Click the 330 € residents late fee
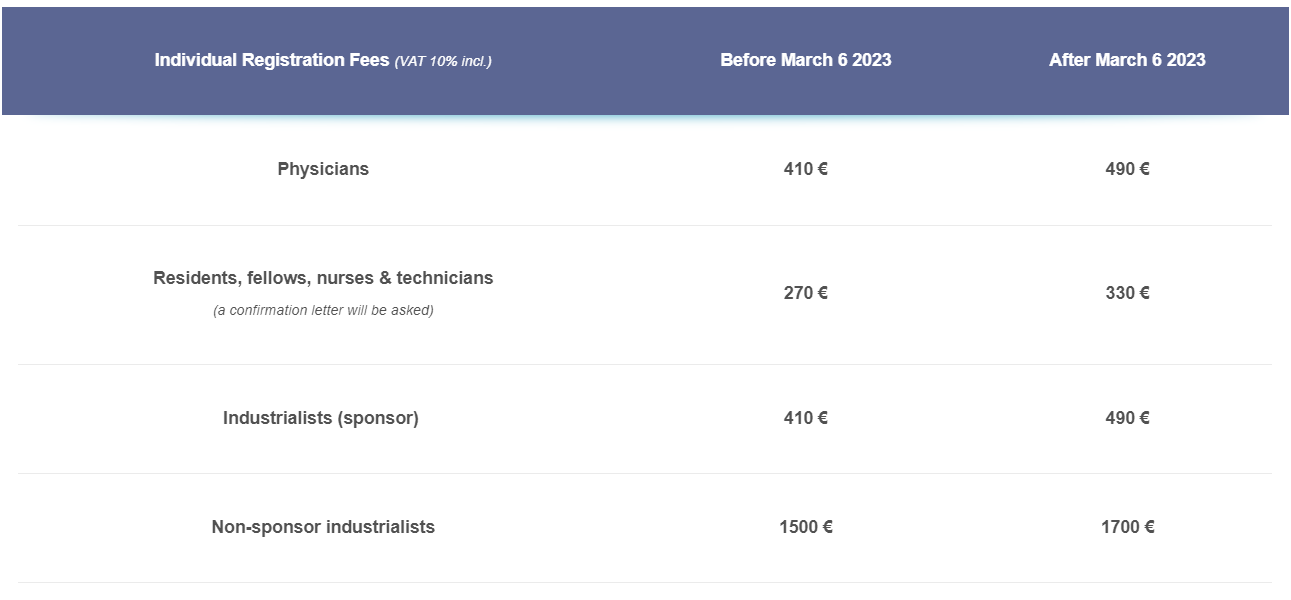Screen dimensions: 1291x600 coord(1127,293)
